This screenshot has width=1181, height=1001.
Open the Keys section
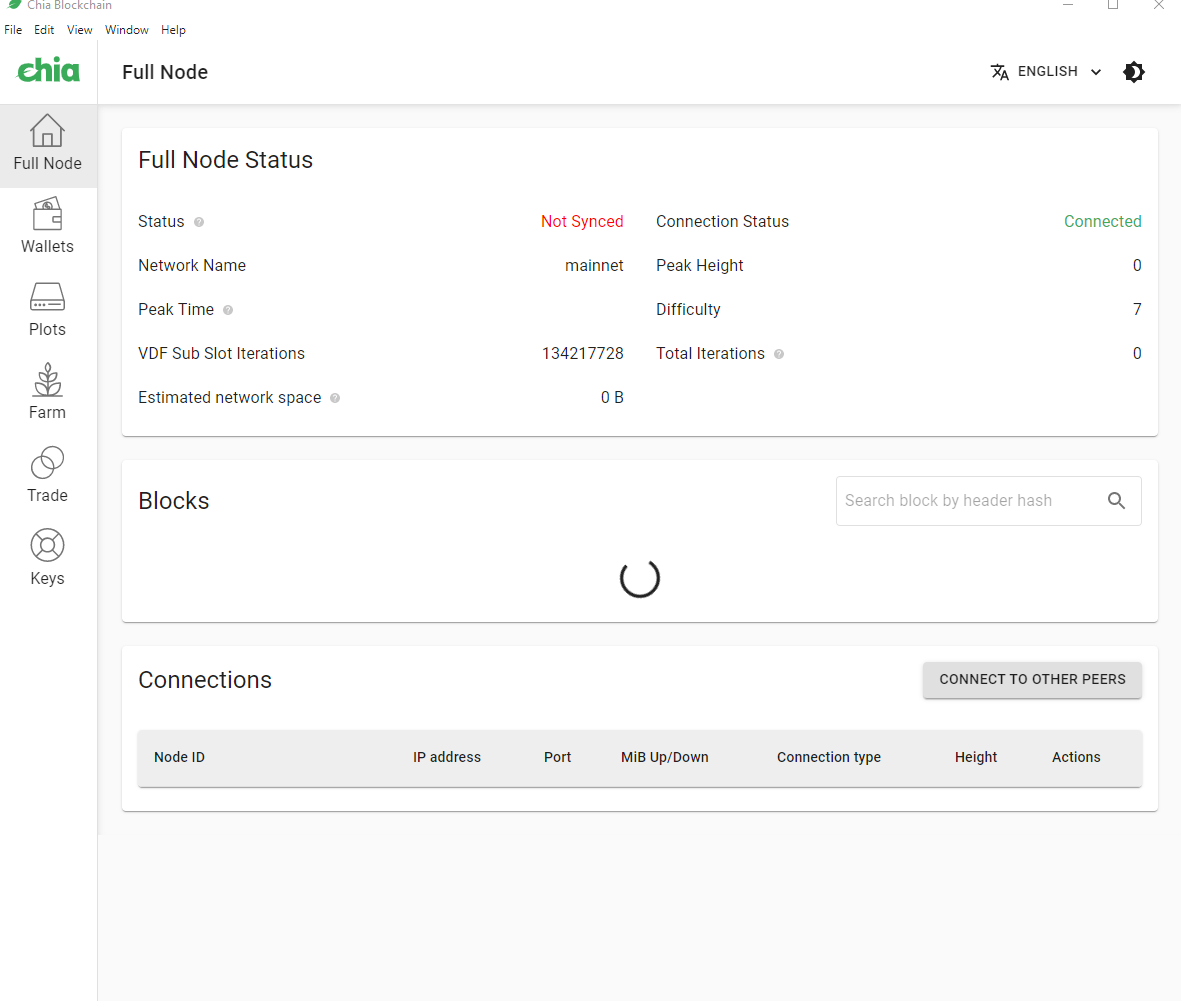pos(47,560)
